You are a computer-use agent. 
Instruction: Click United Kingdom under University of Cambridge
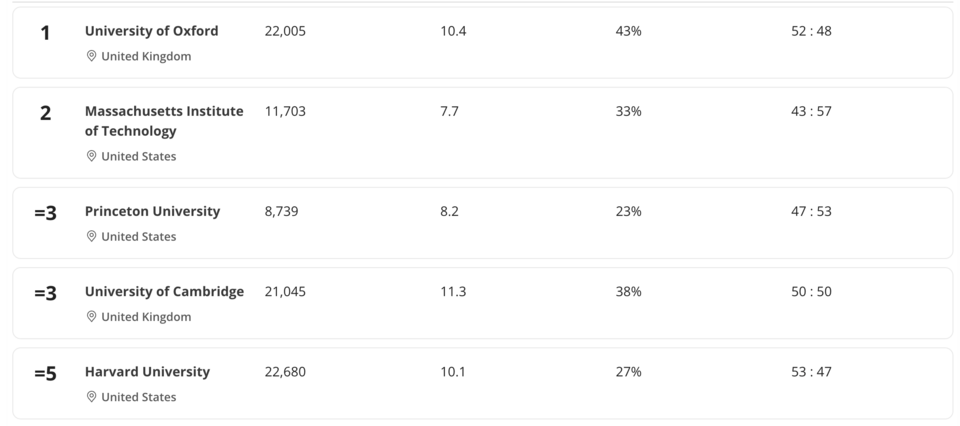coord(146,317)
